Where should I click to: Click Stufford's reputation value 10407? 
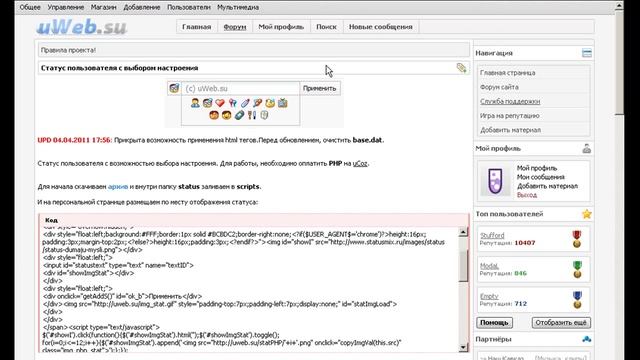[524, 243]
